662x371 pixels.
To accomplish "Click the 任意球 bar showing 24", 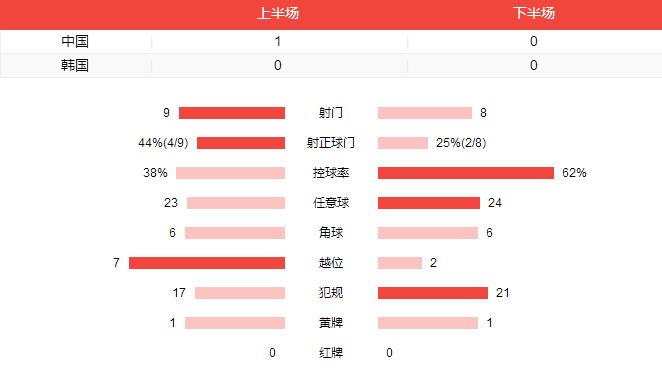I will 429,203.
